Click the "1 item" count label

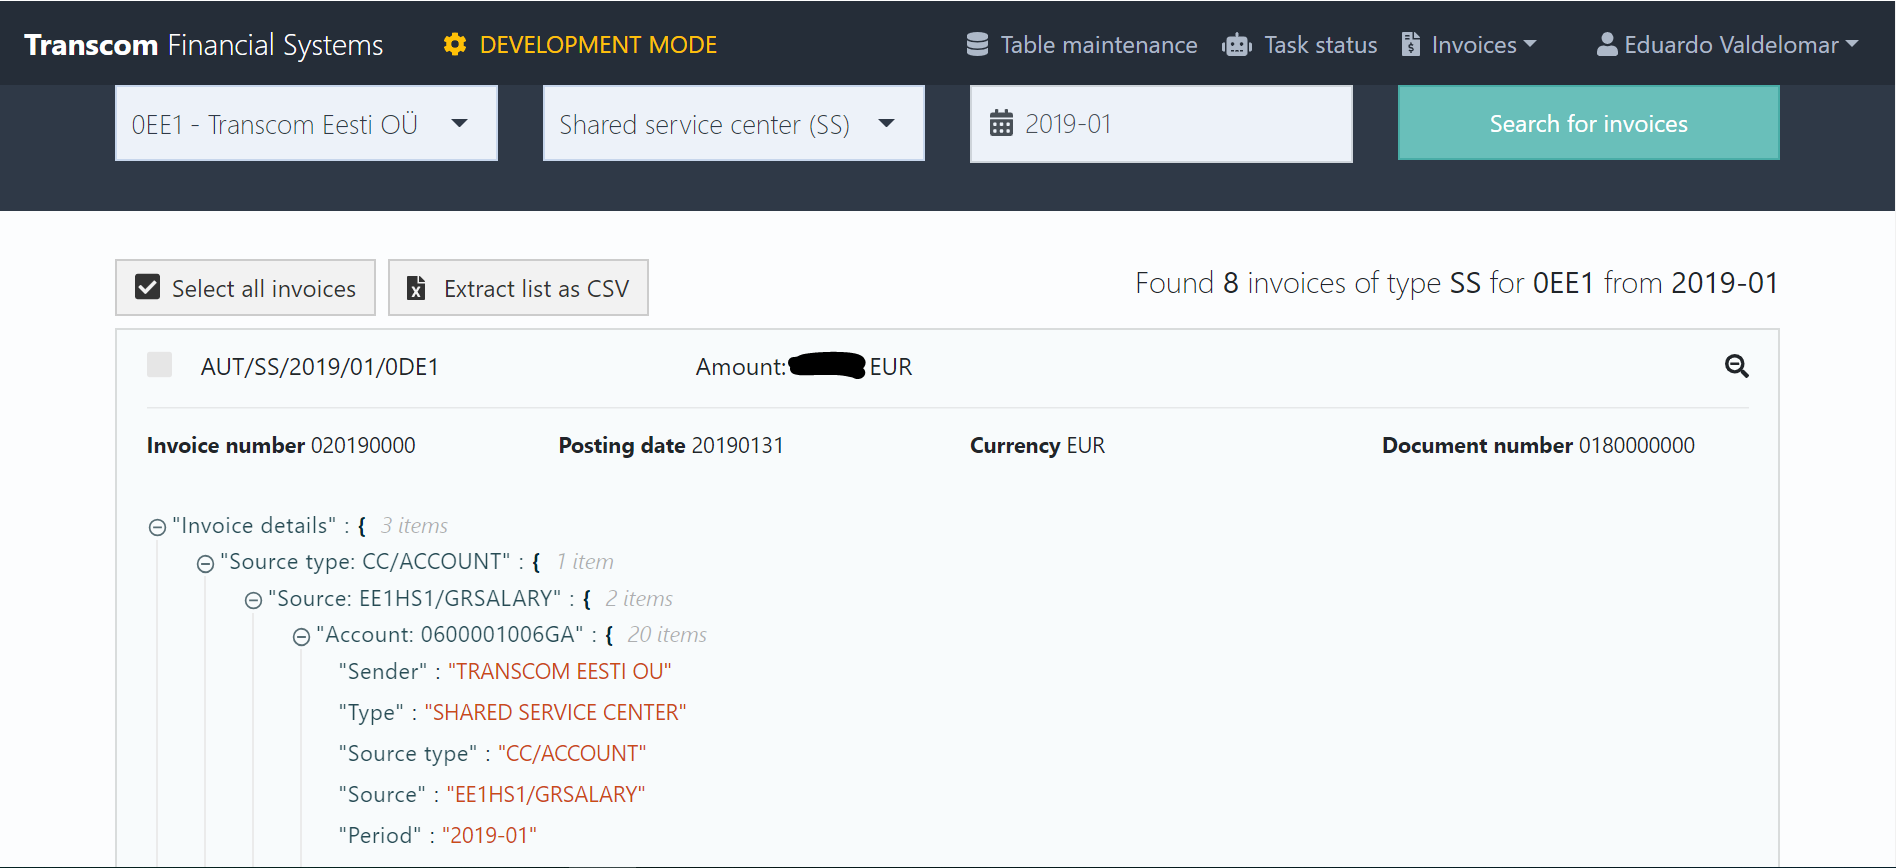tap(585, 562)
